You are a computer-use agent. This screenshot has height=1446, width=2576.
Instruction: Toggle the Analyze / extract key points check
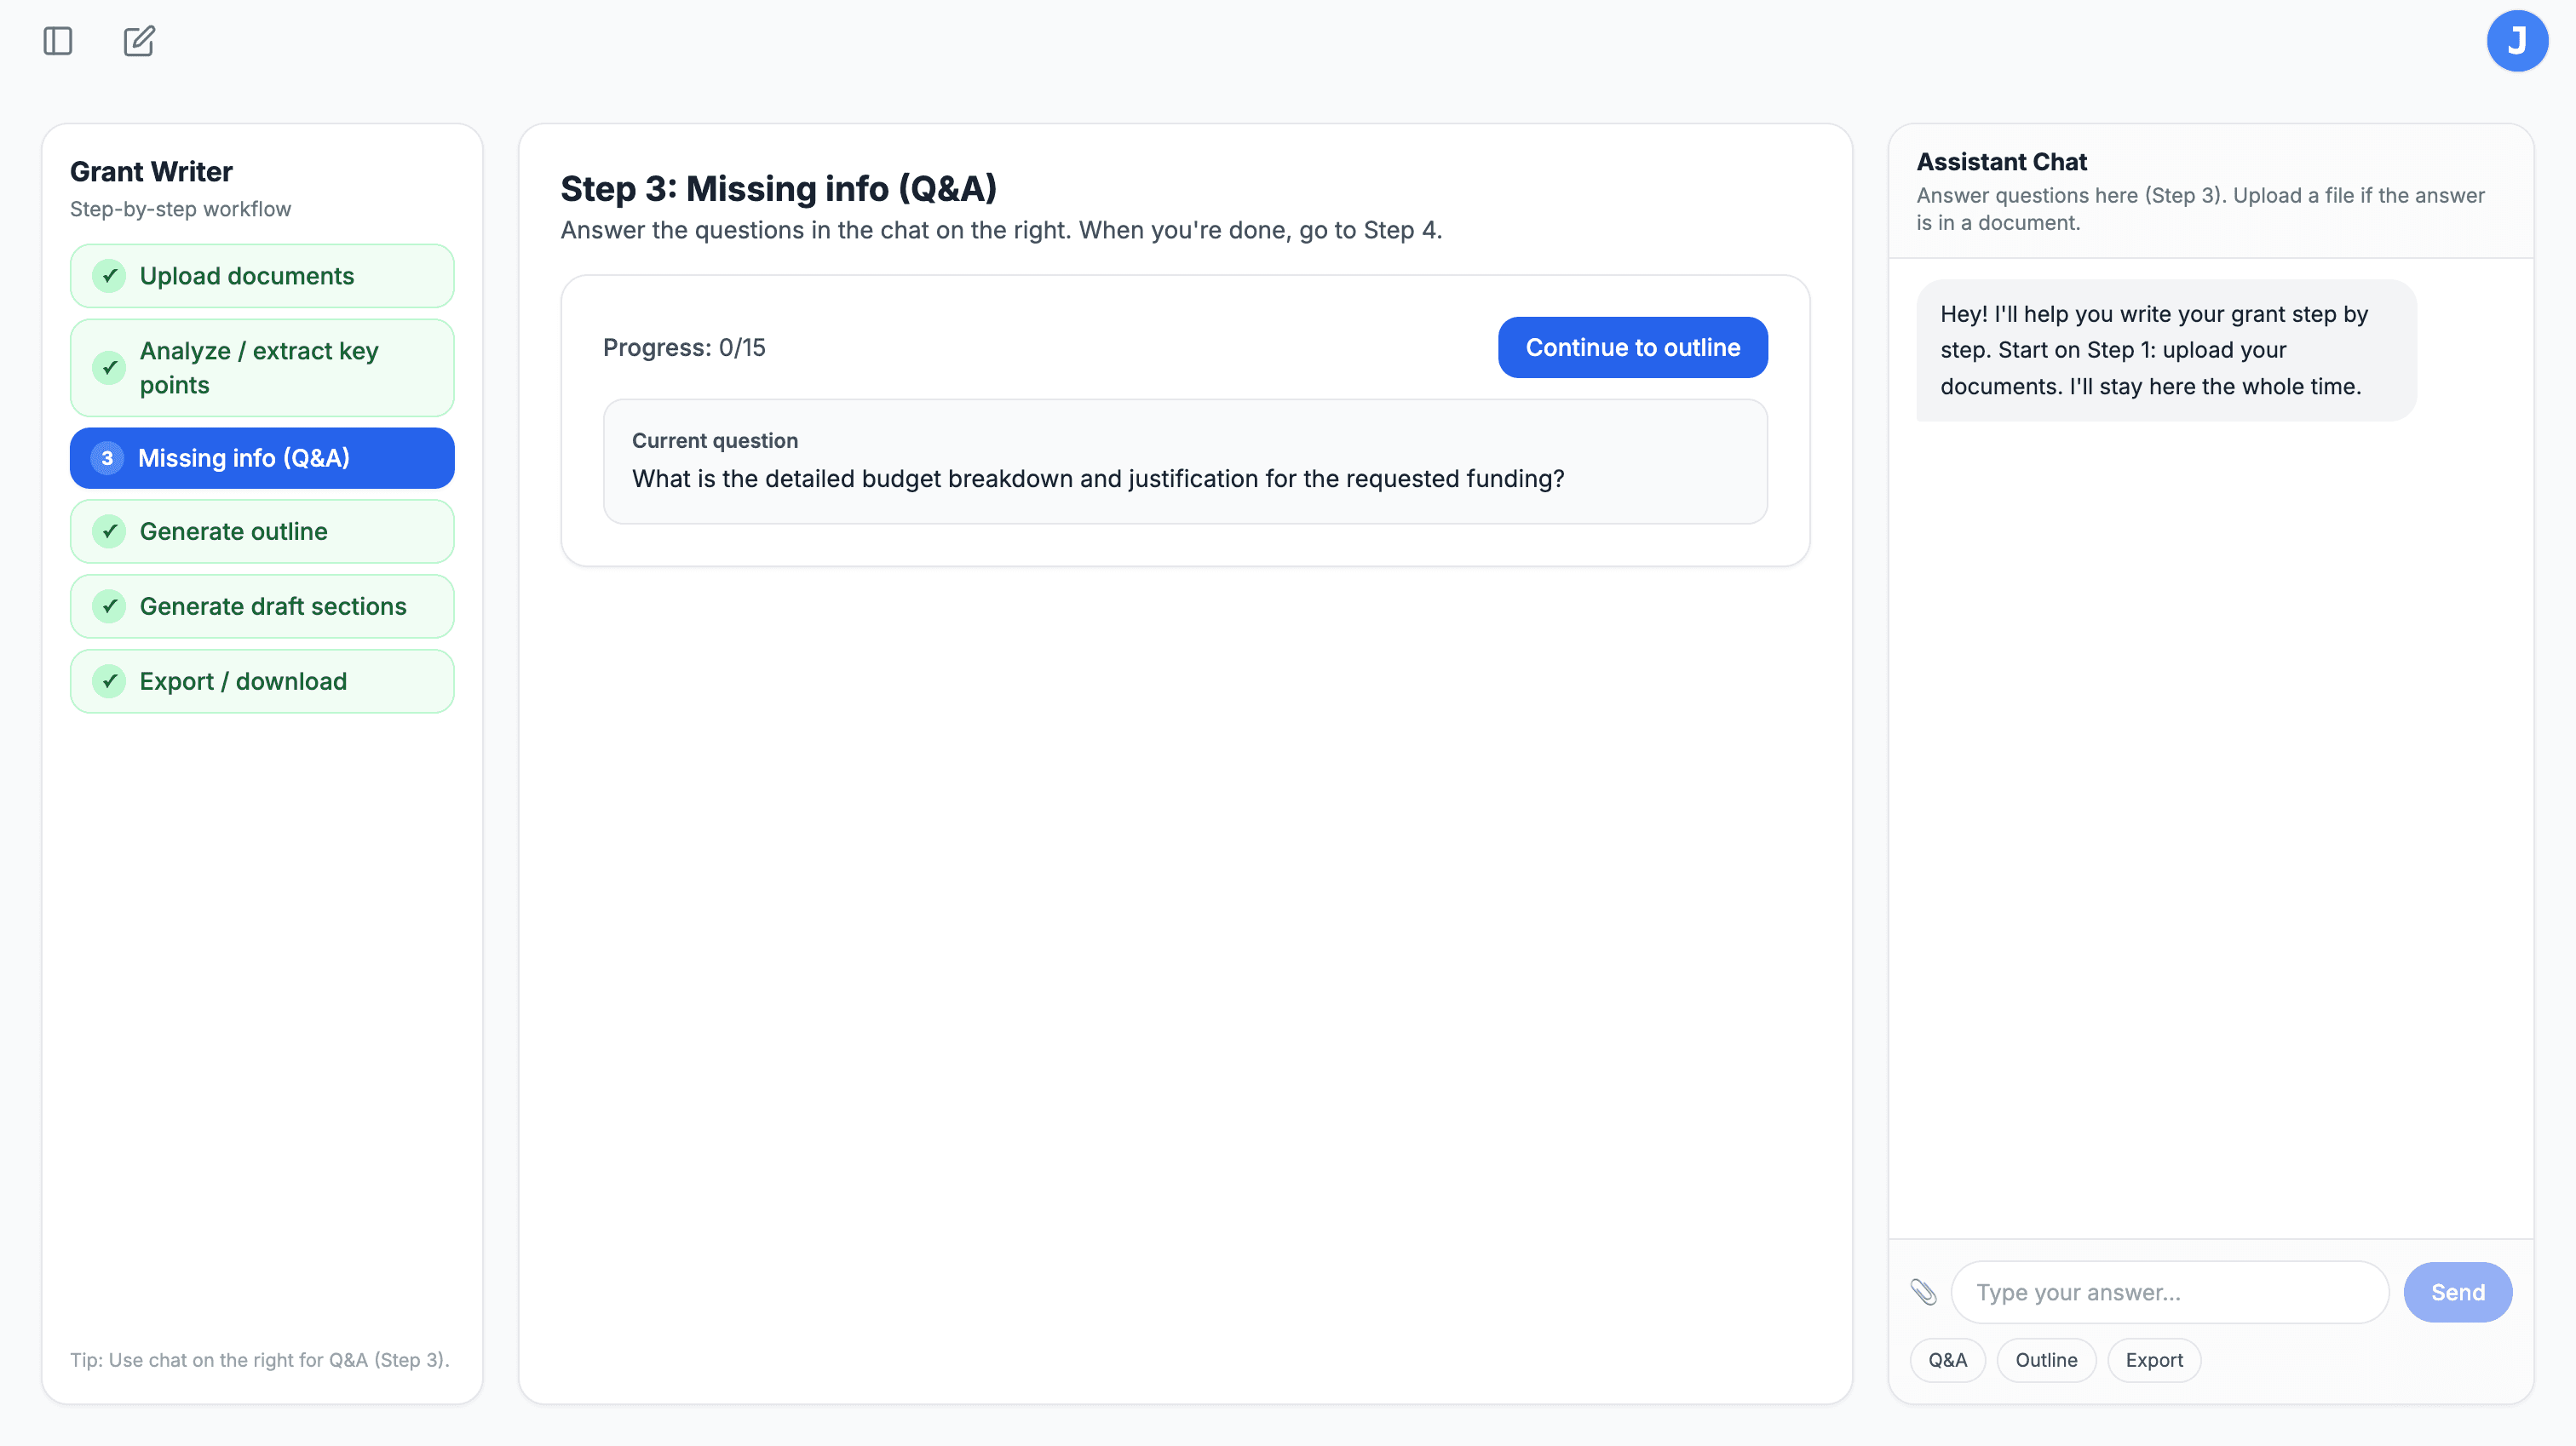tap(109, 367)
